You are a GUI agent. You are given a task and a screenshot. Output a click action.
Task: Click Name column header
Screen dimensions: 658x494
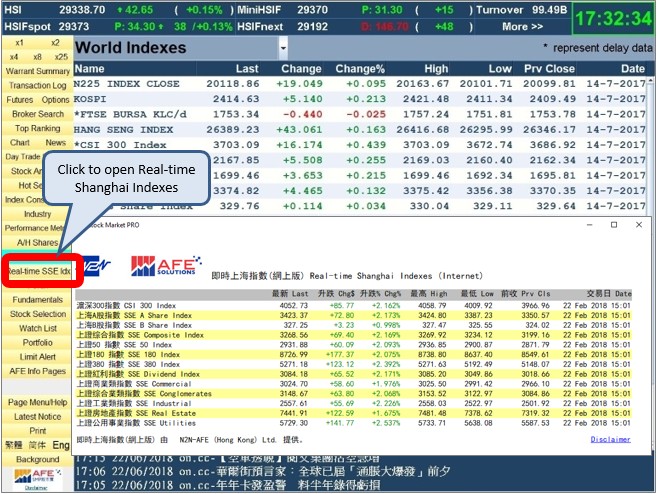click(89, 68)
